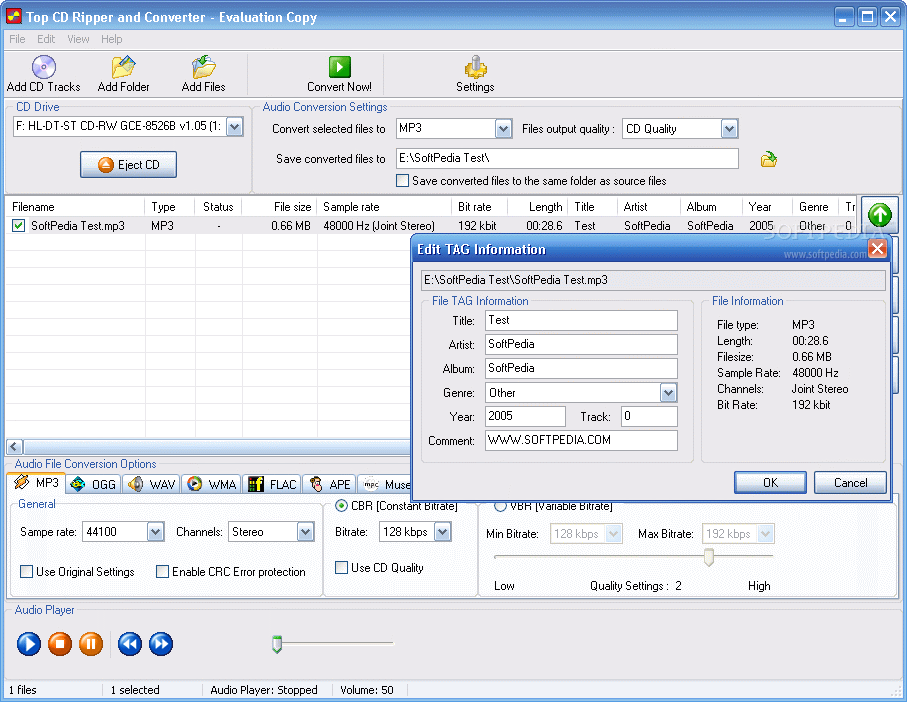Open the CD Drive dropdown
This screenshot has height=702, width=907.
pyautogui.click(x=234, y=127)
